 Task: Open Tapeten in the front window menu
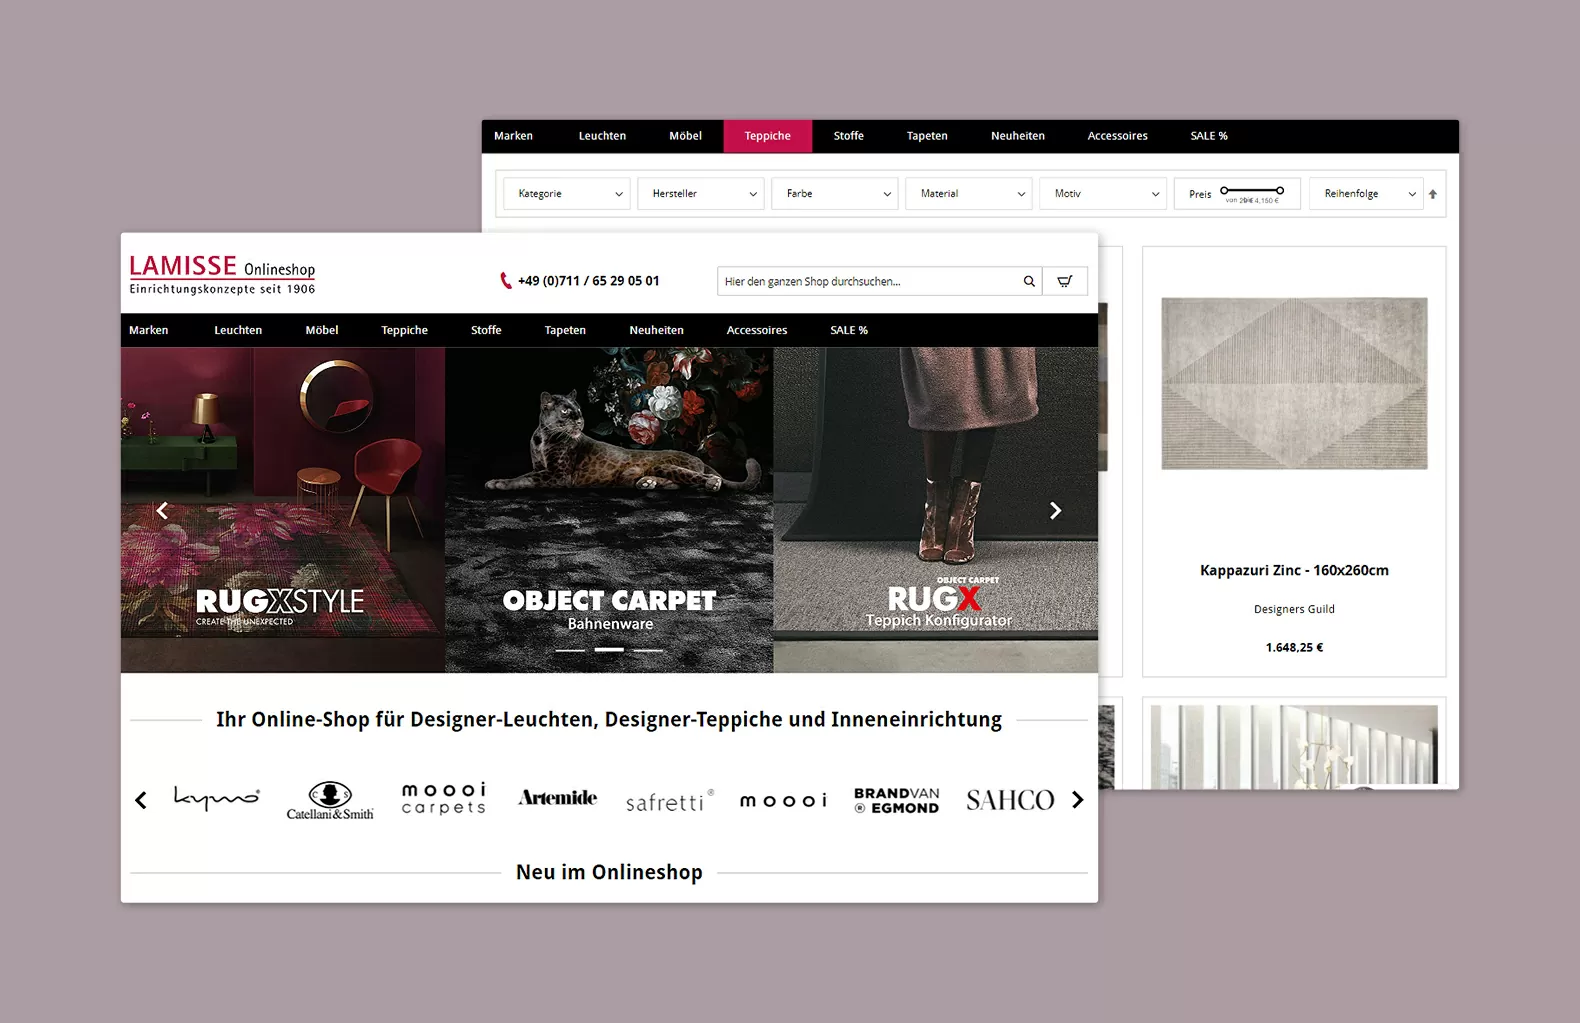[565, 330]
